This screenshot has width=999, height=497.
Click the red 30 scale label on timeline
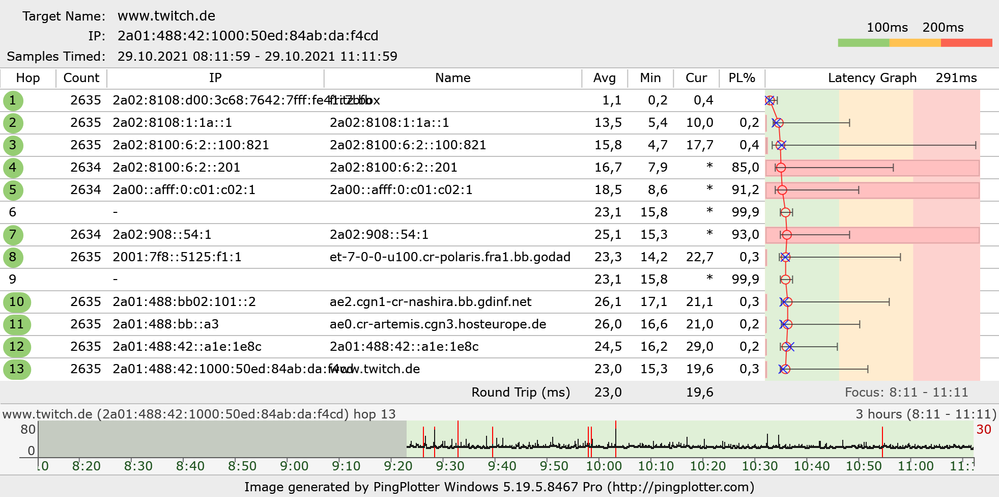[984, 430]
